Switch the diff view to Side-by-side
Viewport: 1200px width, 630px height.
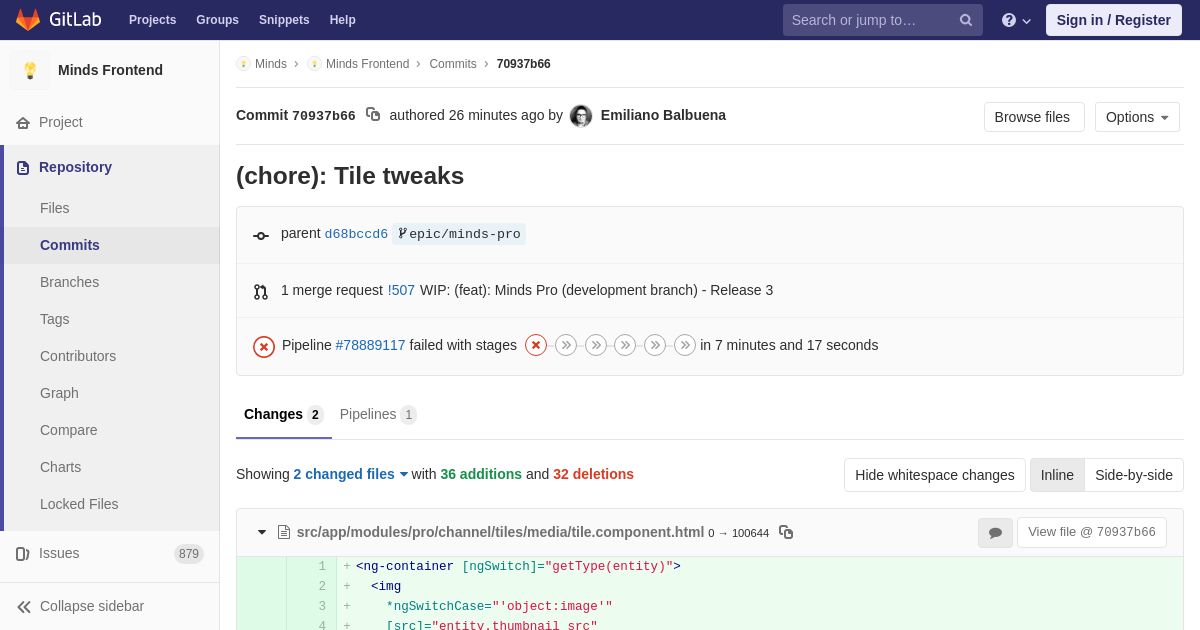coord(1133,475)
